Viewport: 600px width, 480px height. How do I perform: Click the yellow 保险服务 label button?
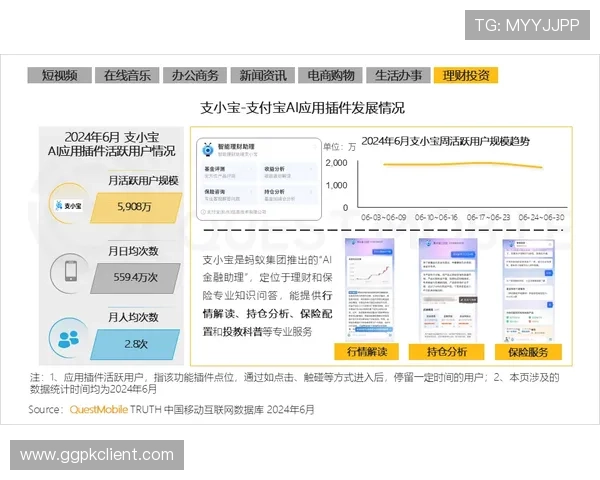528,351
